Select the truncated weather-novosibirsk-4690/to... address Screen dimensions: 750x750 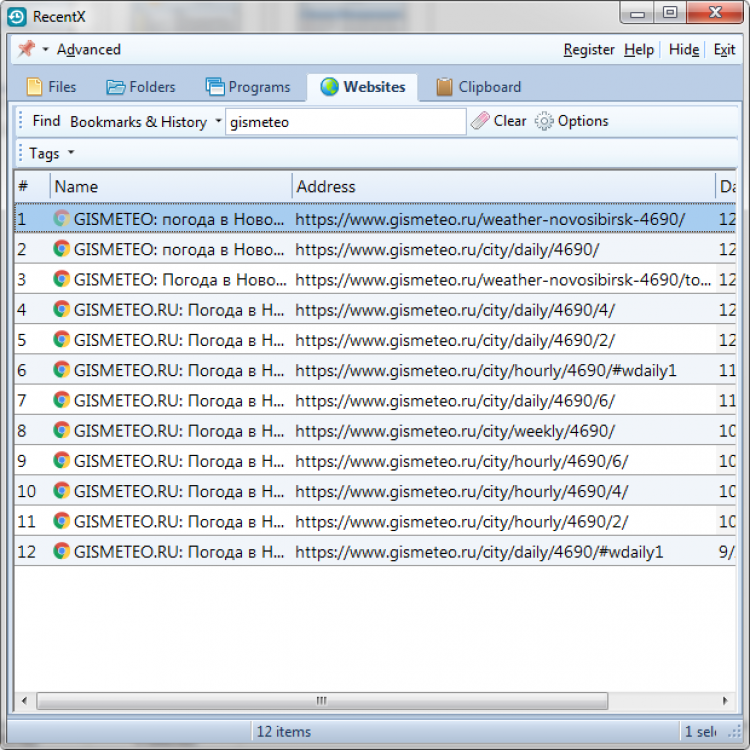click(503, 279)
